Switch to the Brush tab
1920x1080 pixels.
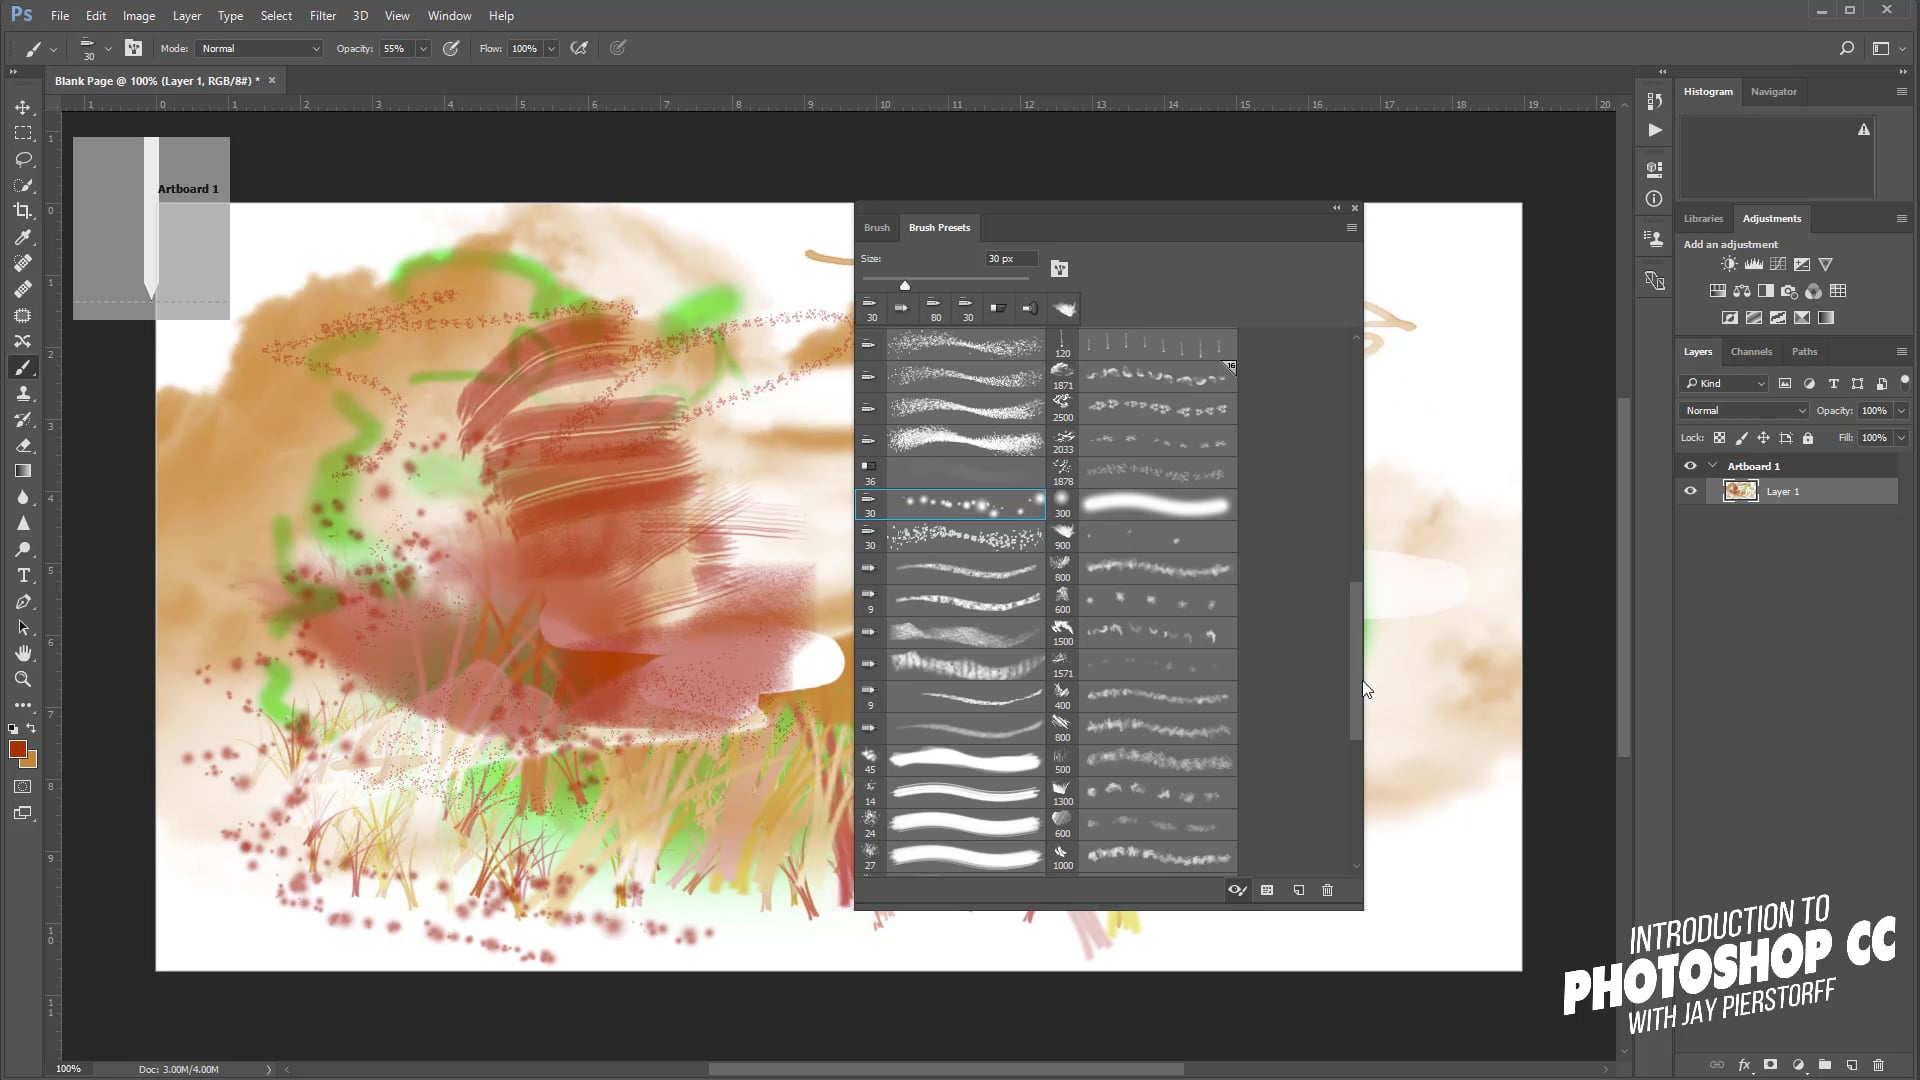876,228
